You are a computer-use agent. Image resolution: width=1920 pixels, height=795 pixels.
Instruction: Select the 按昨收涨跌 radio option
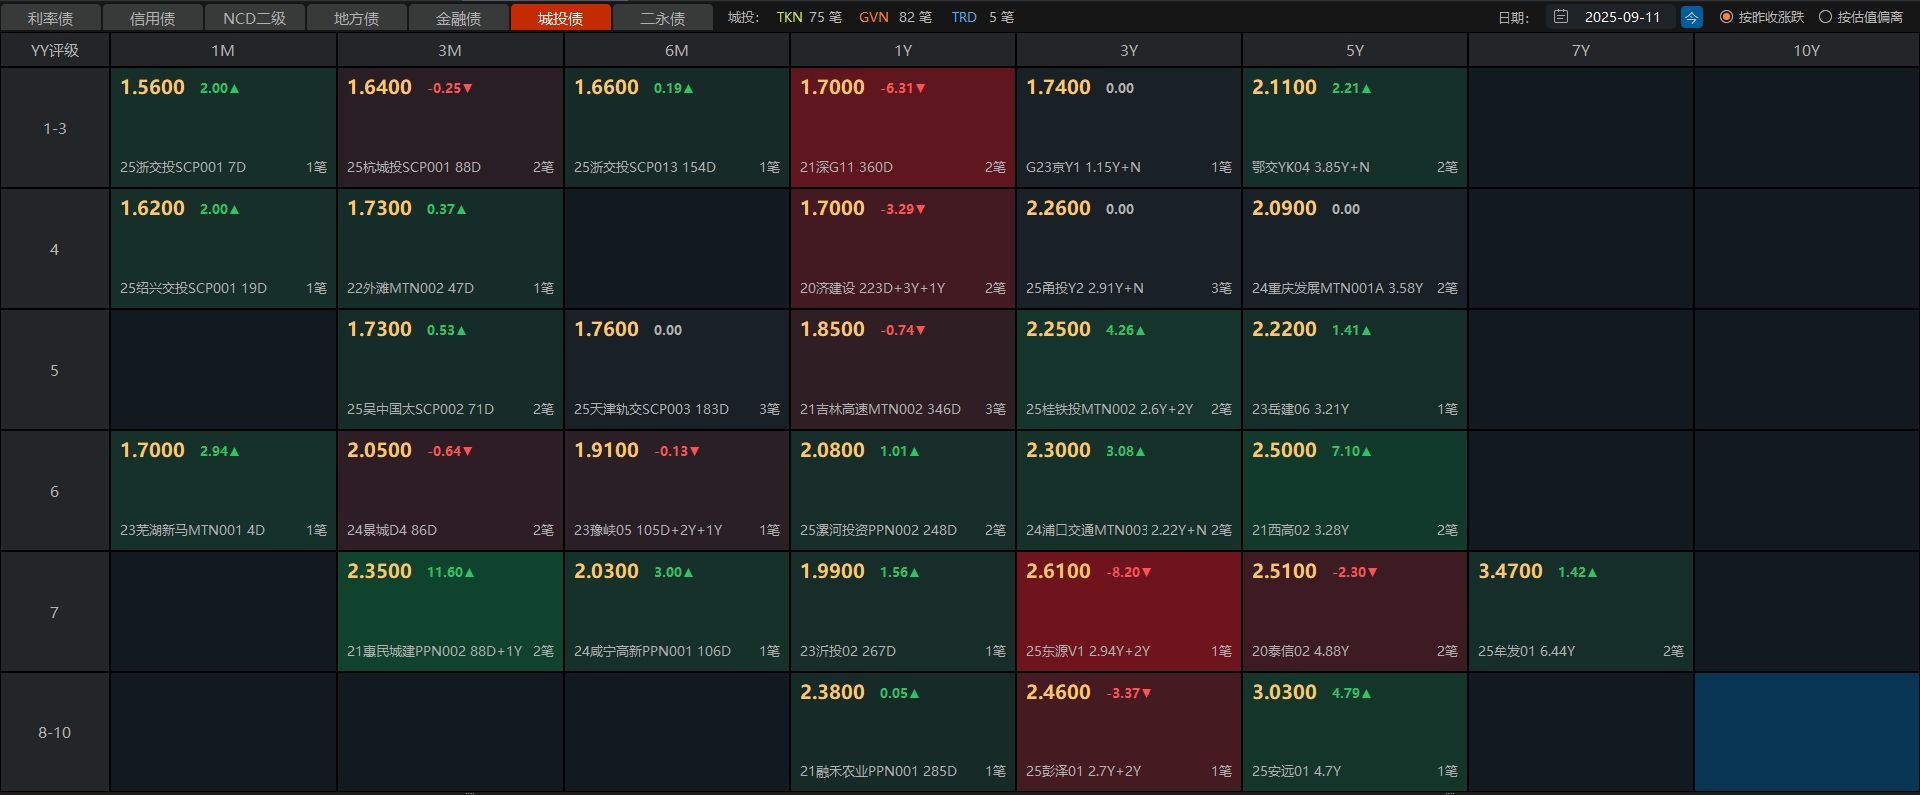point(1761,17)
